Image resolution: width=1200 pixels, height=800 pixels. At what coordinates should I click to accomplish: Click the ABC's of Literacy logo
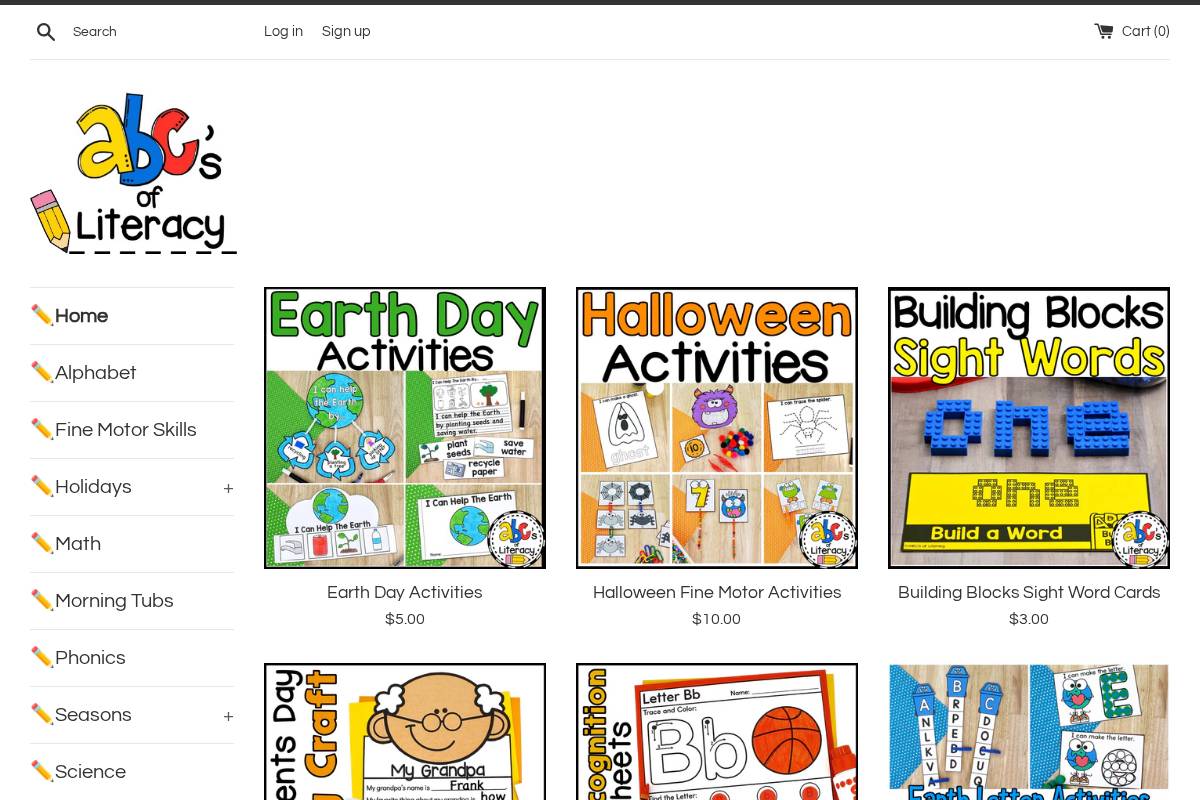coord(133,172)
